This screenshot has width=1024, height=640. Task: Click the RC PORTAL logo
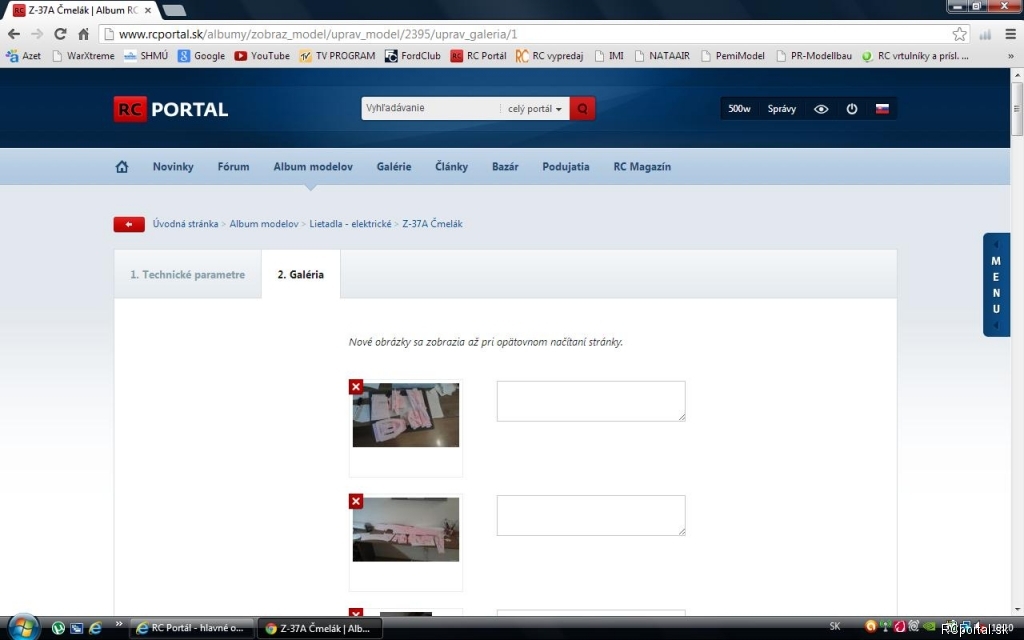pyautogui.click(x=171, y=109)
